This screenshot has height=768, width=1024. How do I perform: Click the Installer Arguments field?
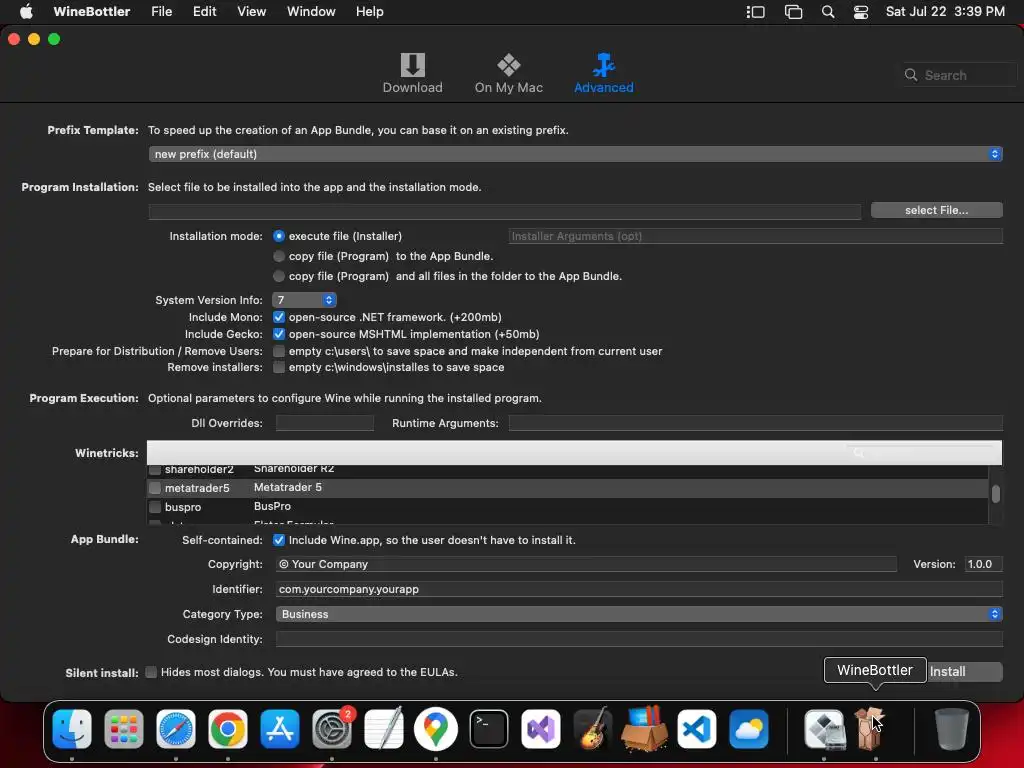(x=756, y=236)
